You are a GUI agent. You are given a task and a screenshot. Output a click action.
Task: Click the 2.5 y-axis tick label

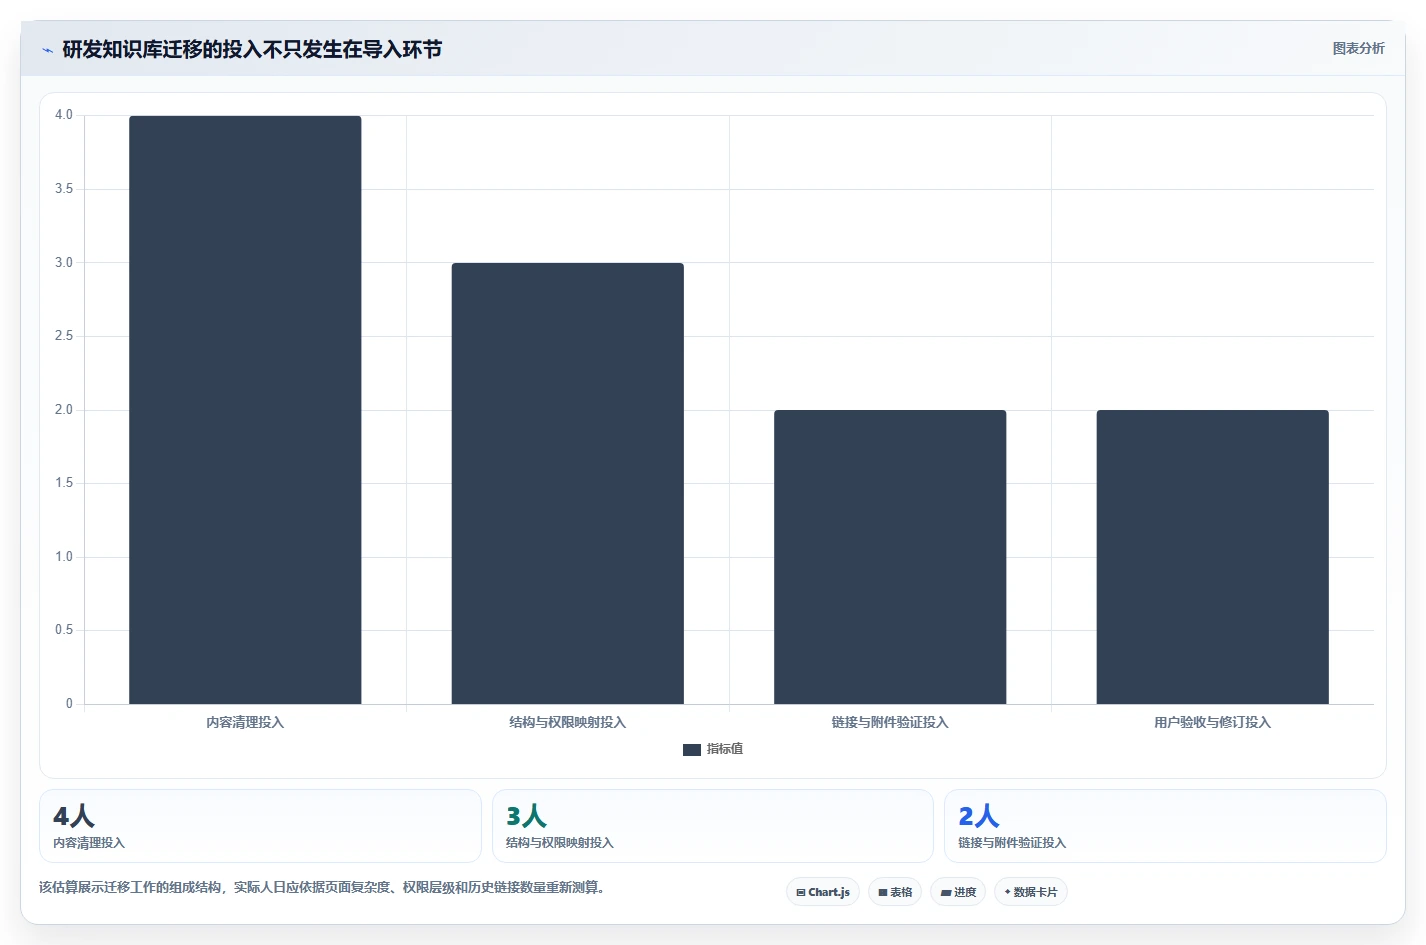tap(64, 336)
